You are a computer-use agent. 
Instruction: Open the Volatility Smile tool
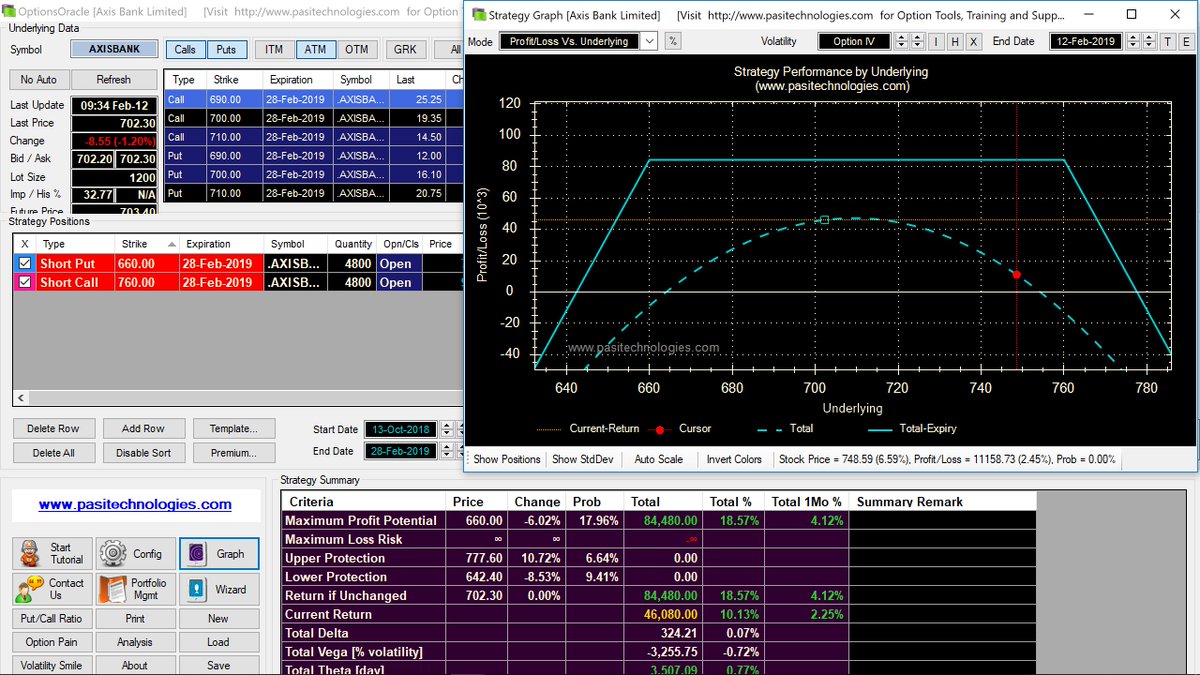(x=54, y=665)
